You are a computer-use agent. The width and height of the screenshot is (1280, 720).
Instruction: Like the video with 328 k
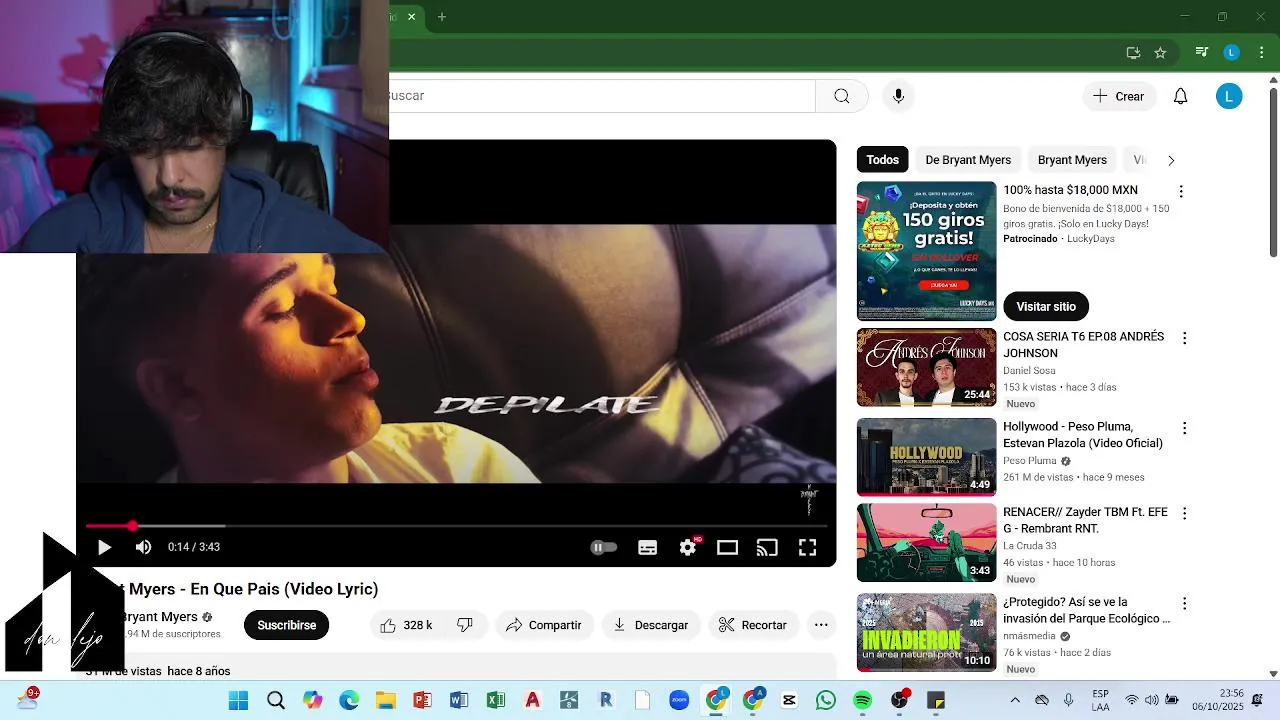coord(406,625)
